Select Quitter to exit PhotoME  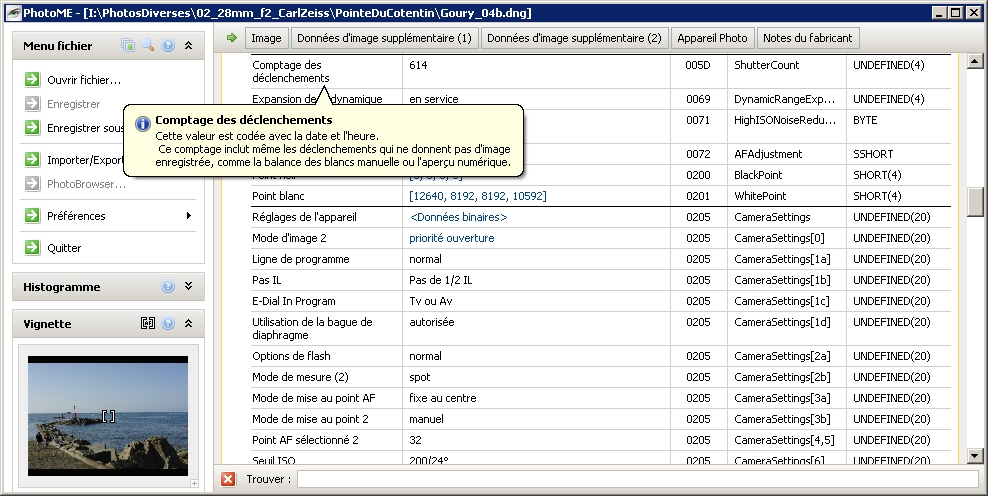pos(64,248)
